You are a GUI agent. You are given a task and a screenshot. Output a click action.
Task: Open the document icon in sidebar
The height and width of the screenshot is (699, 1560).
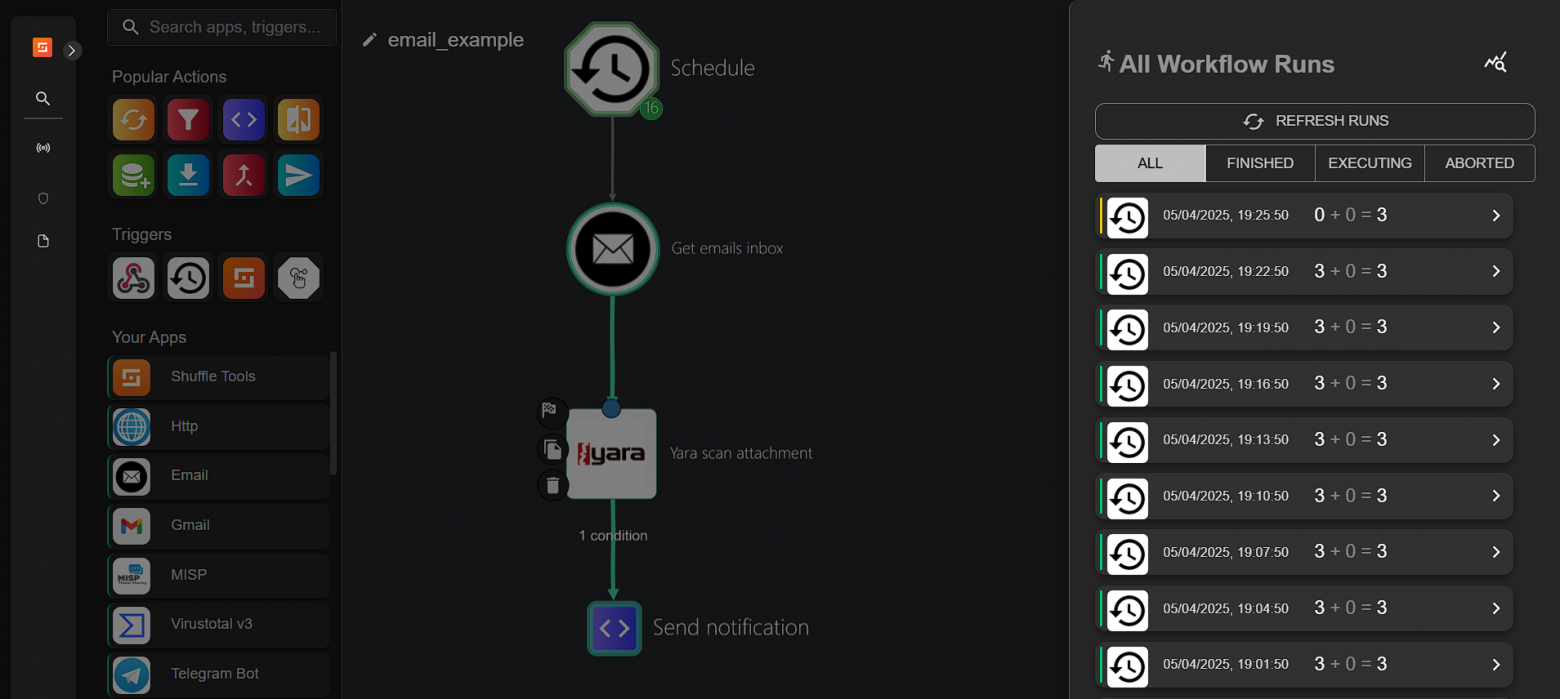42,241
